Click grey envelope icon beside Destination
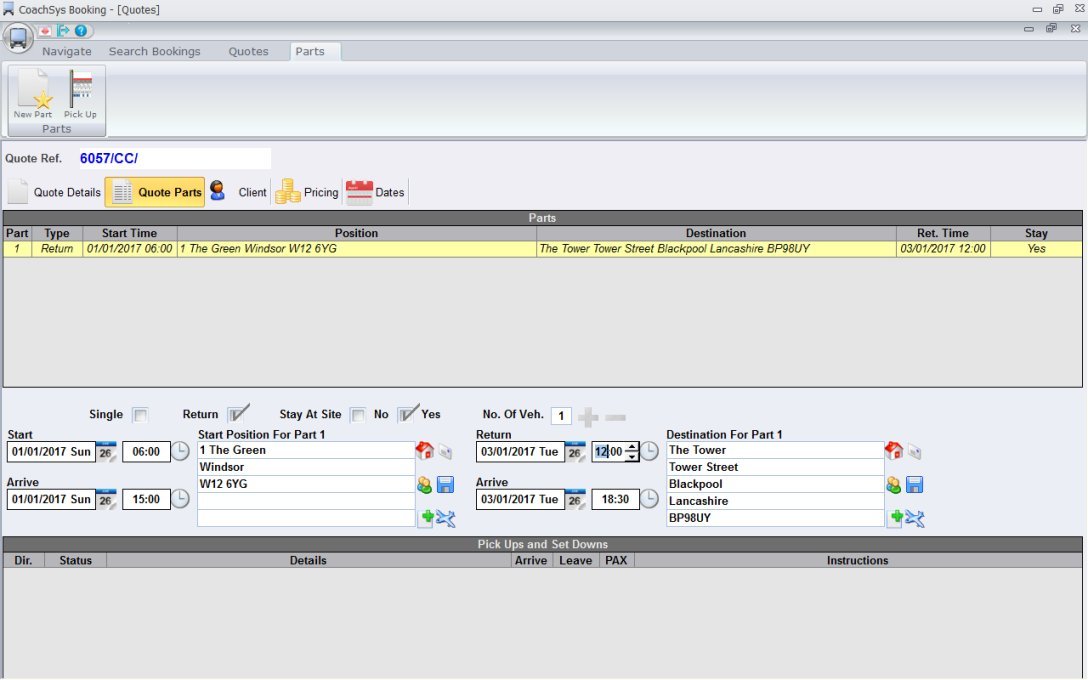The height and width of the screenshot is (680, 1088). coord(915,452)
